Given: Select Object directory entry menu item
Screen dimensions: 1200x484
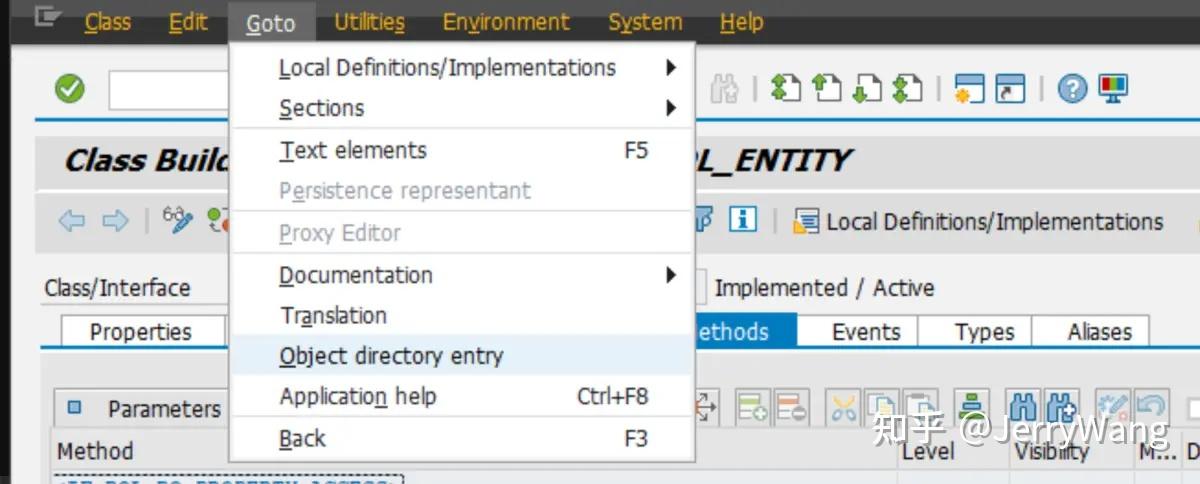Looking at the screenshot, I should pyautogui.click(x=463, y=356).
